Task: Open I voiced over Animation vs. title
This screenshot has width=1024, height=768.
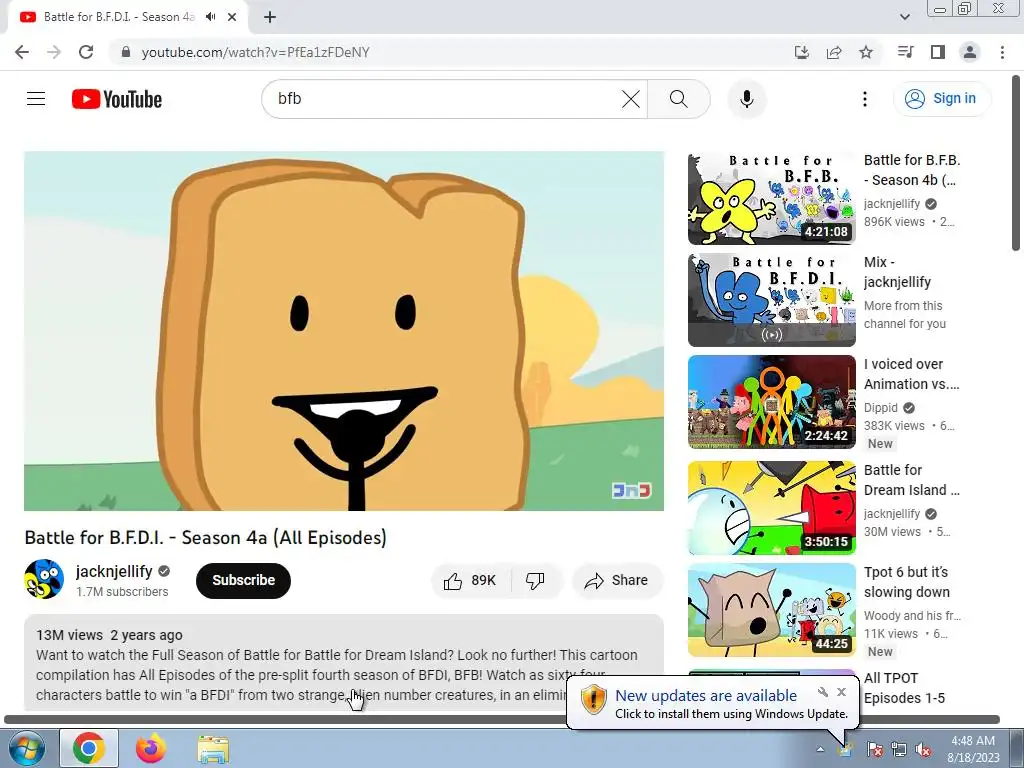Action: (912, 374)
